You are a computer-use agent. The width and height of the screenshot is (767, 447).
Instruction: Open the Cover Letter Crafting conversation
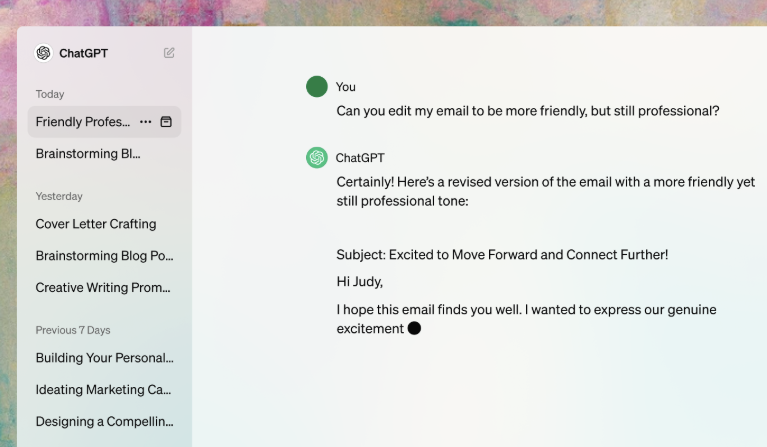coord(96,224)
